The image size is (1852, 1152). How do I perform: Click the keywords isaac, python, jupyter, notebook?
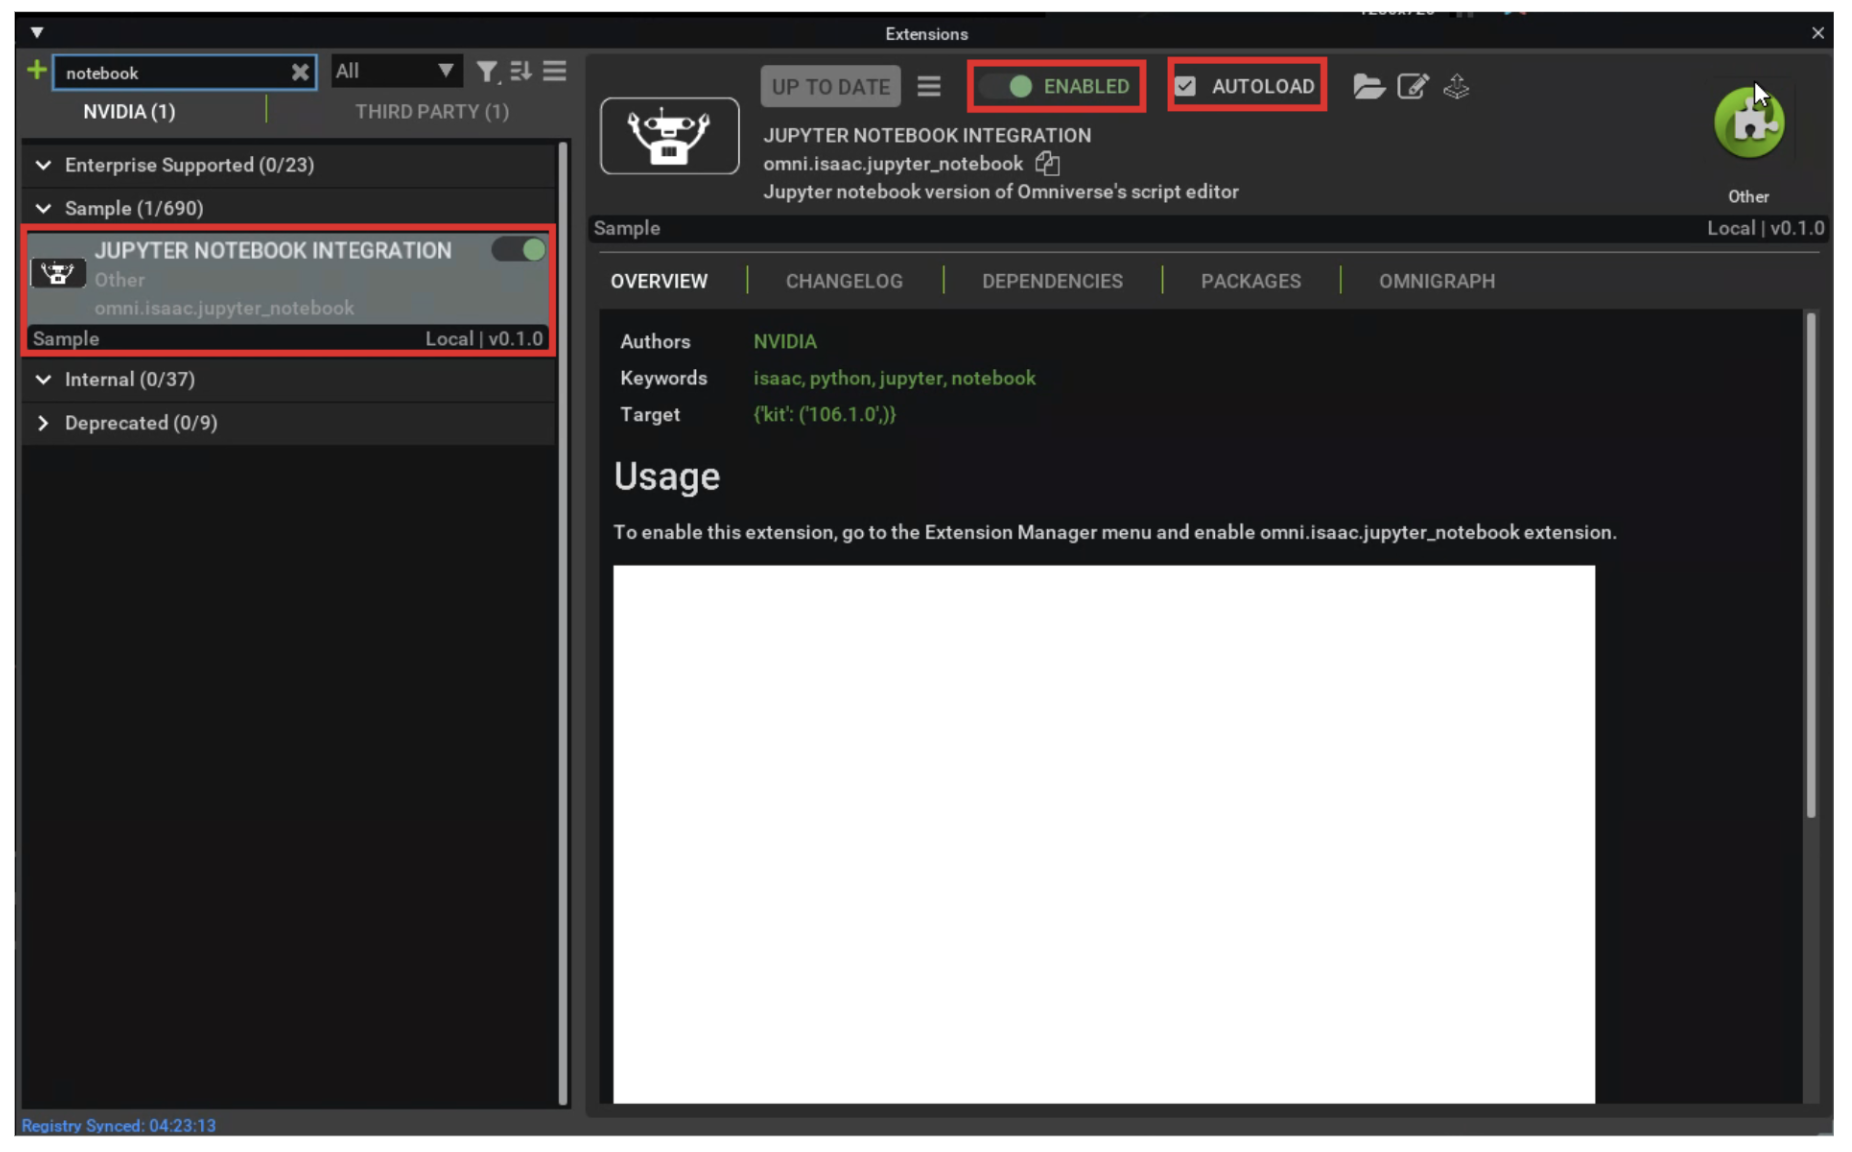(x=894, y=378)
